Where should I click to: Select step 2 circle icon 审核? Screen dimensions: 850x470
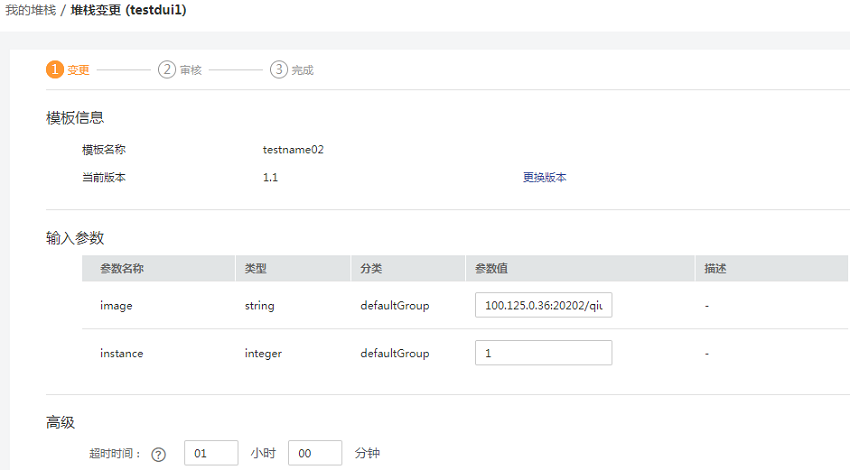pos(167,69)
